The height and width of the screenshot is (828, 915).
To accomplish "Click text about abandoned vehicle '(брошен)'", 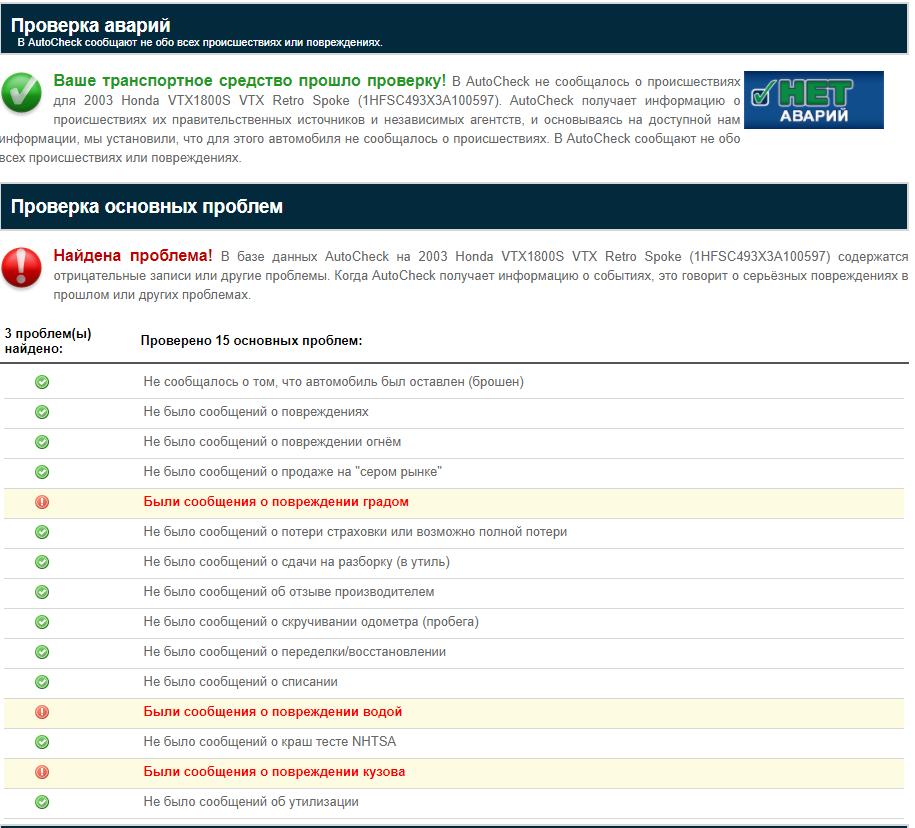I will click(334, 382).
